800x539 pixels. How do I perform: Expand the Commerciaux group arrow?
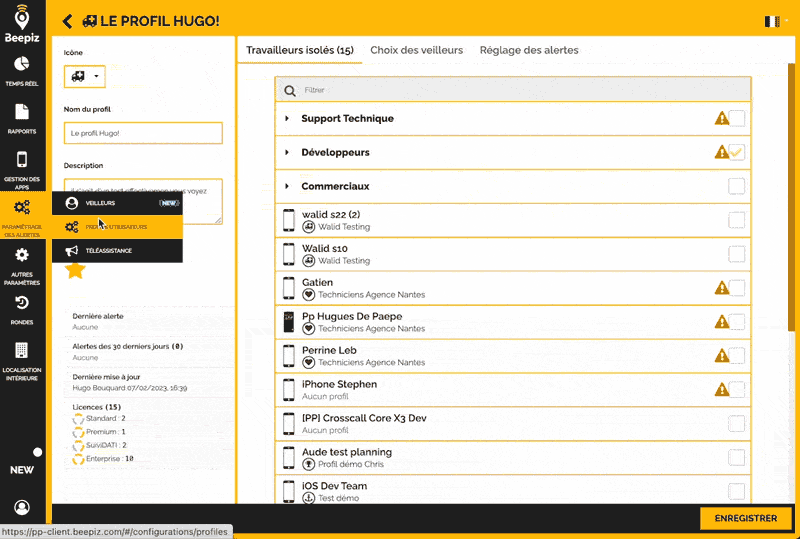[287, 186]
